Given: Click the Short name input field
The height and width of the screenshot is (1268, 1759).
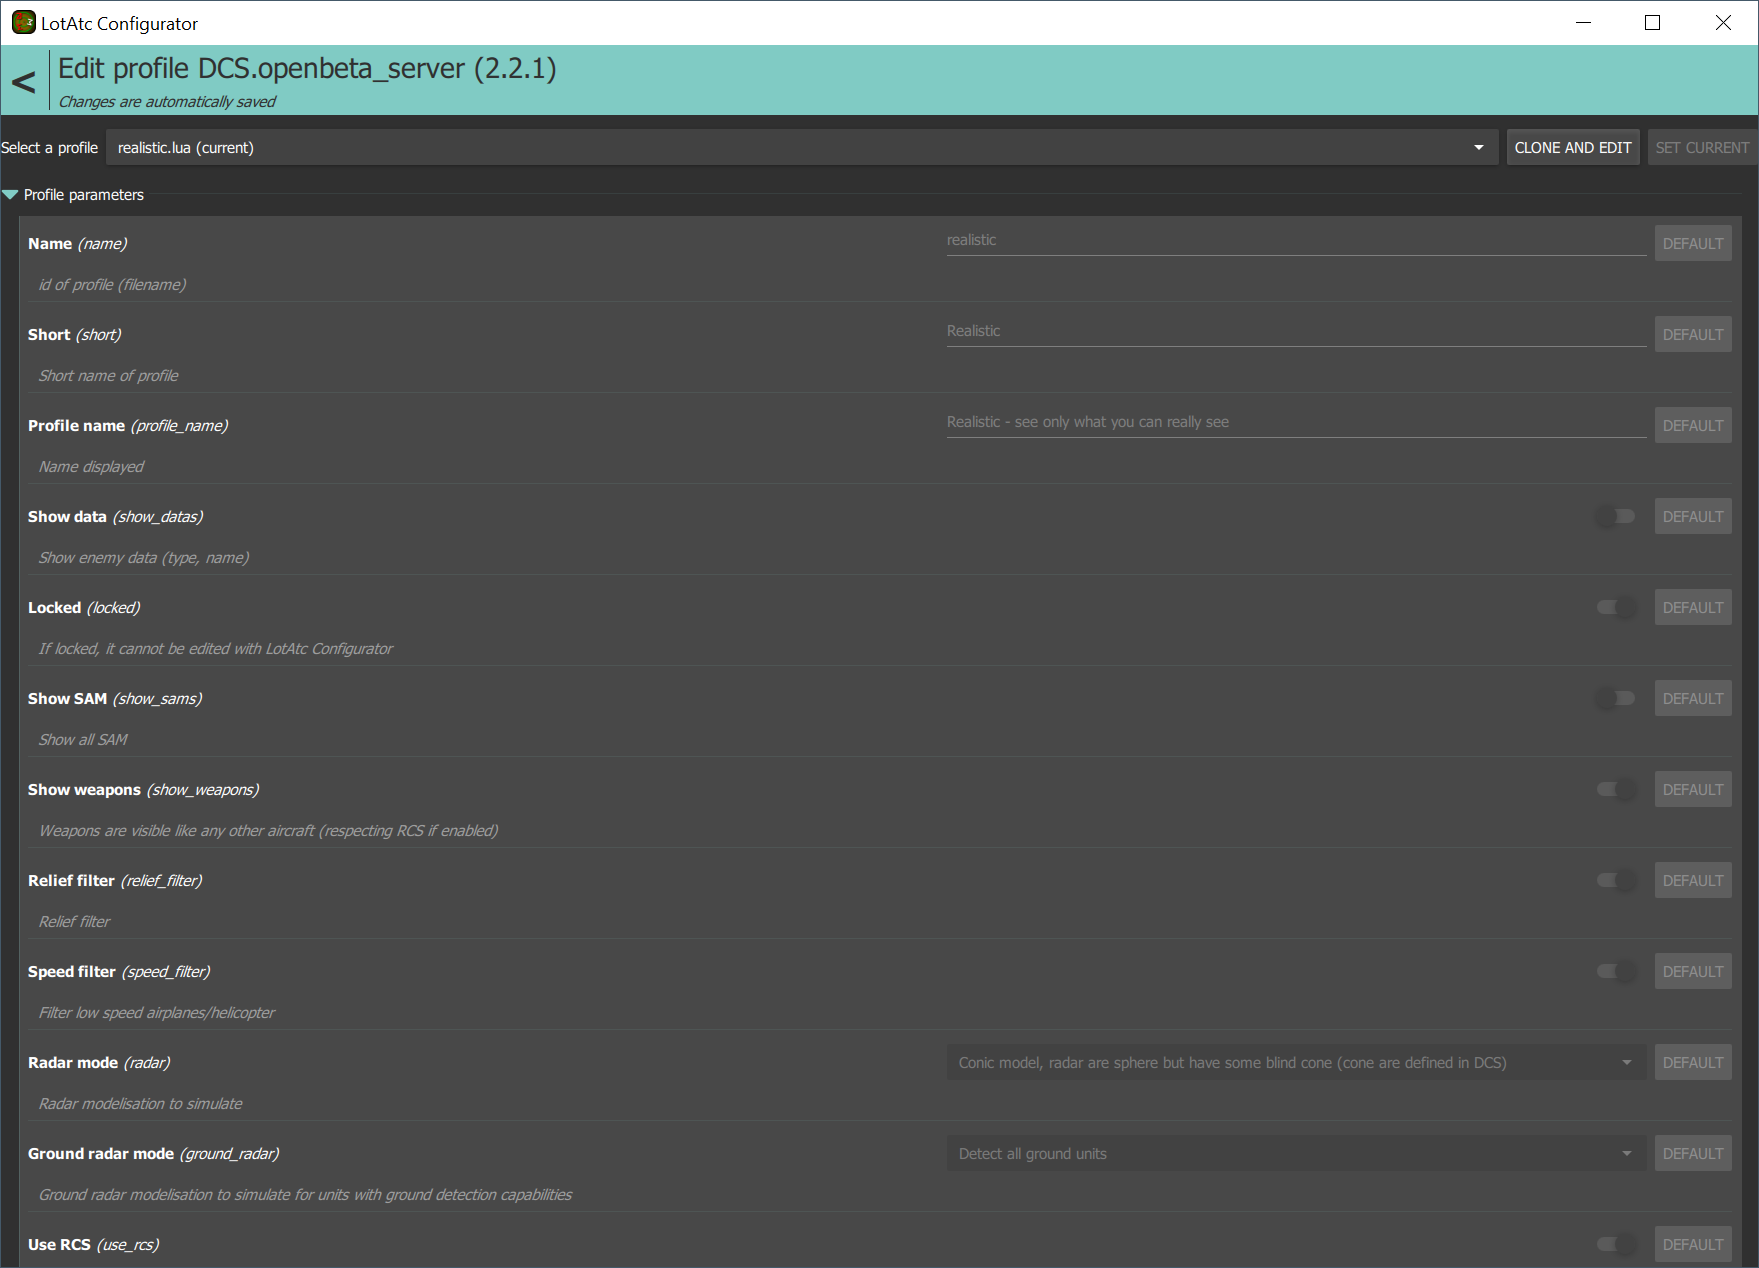Looking at the screenshot, I should click(x=1296, y=332).
